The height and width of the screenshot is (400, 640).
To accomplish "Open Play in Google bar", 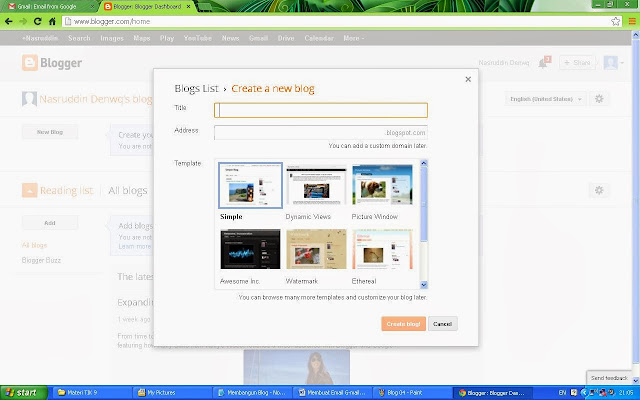I will click(x=167, y=38).
